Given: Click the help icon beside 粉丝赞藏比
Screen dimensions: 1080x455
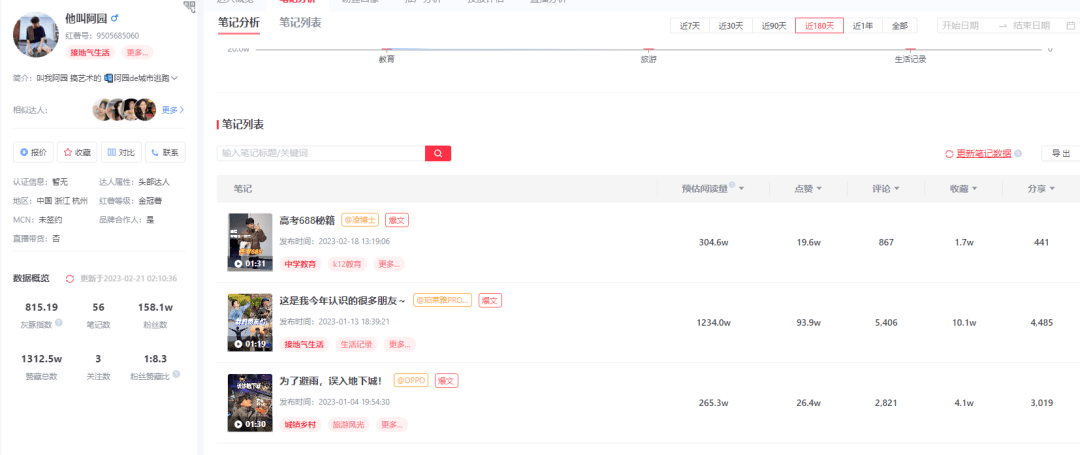Looking at the screenshot, I should [176, 374].
